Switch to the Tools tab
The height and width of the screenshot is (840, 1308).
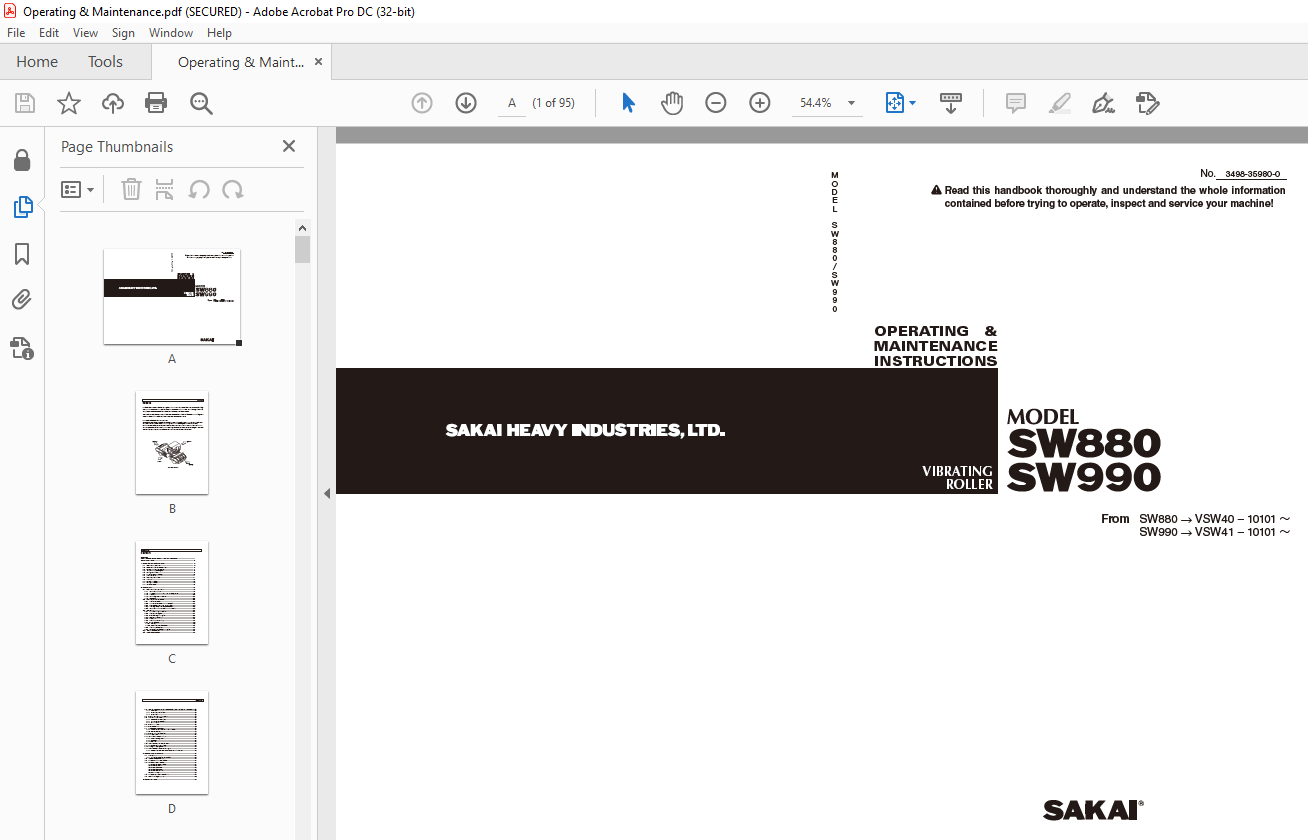coord(105,62)
